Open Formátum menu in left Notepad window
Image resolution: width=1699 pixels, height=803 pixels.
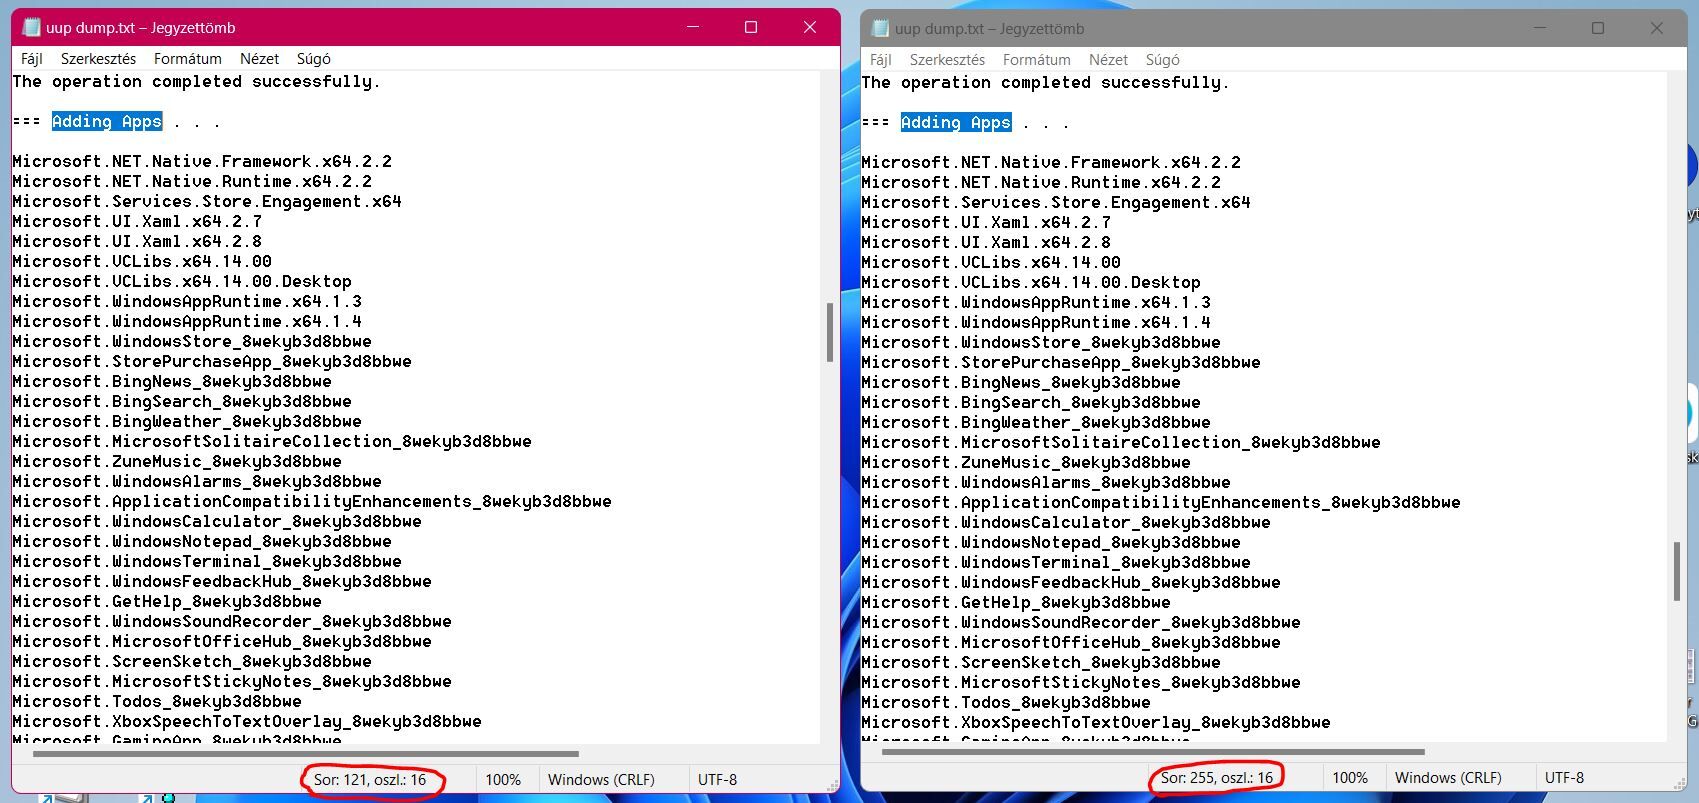(187, 59)
